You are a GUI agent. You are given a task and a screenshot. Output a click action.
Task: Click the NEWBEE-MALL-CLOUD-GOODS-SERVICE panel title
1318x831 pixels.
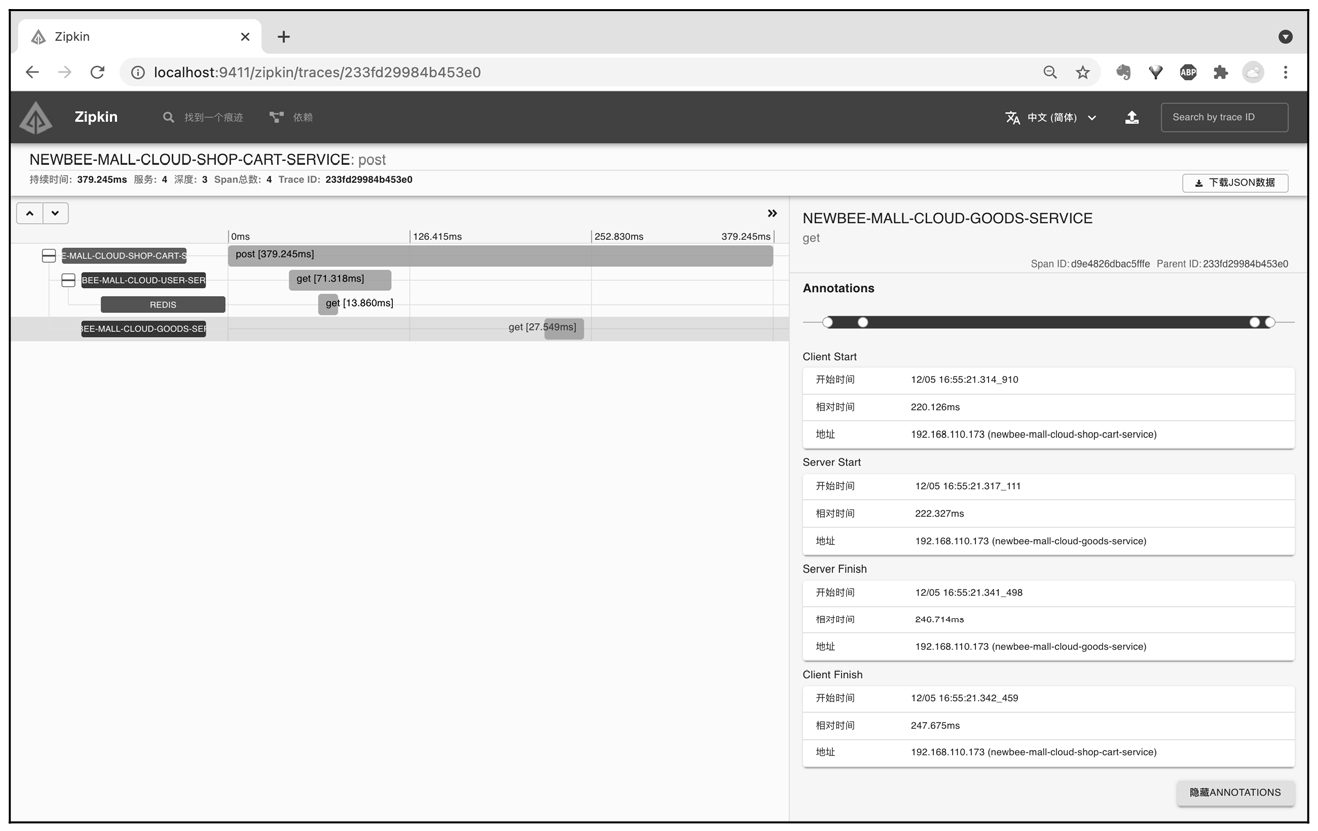947,218
